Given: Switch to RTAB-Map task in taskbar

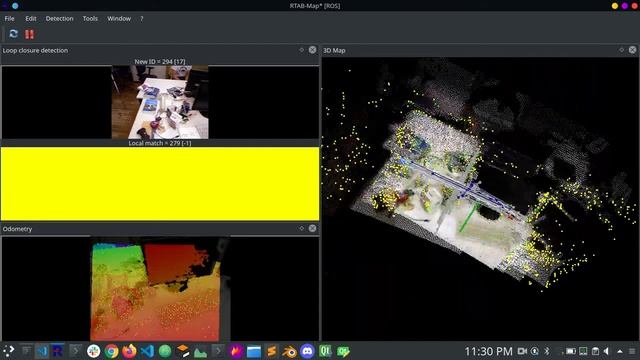Looking at the screenshot, I should [x=57, y=351].
